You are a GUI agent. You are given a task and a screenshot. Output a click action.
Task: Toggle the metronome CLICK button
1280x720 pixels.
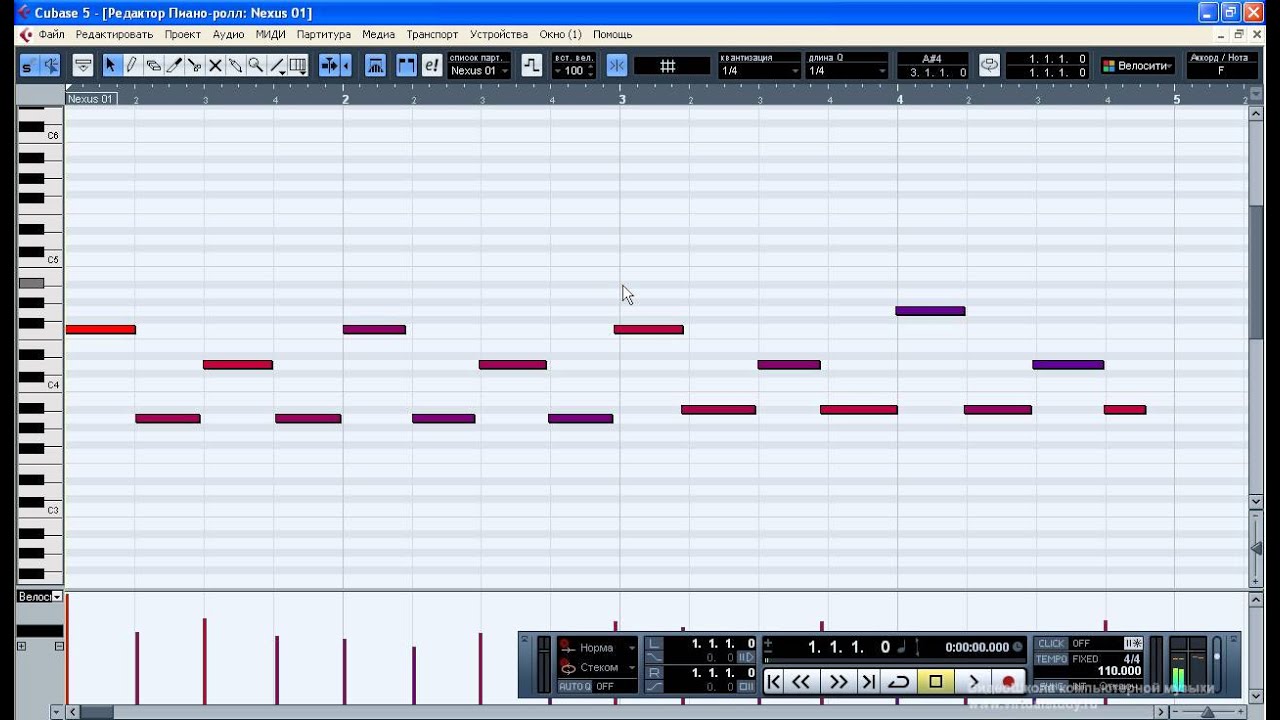tap(1051, 644)
